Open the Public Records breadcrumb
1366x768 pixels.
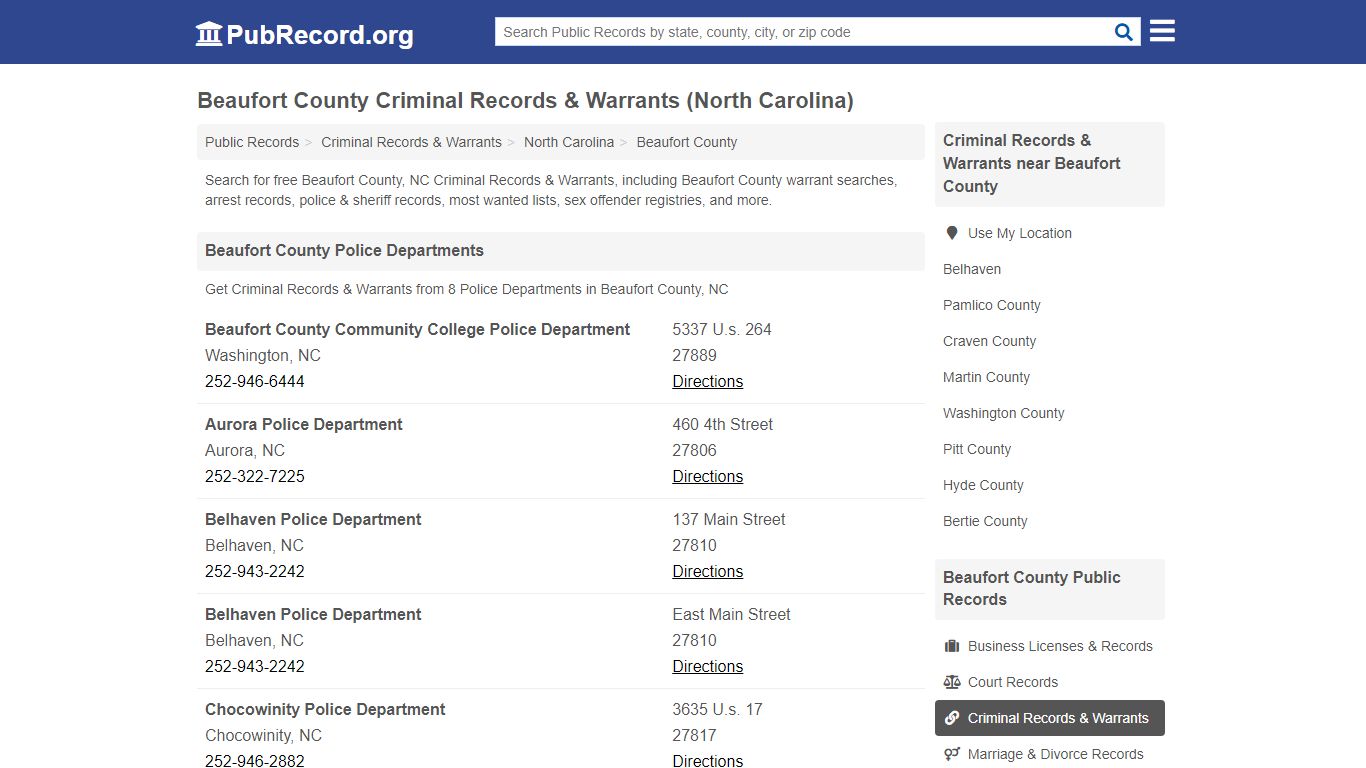coord(252,142)
